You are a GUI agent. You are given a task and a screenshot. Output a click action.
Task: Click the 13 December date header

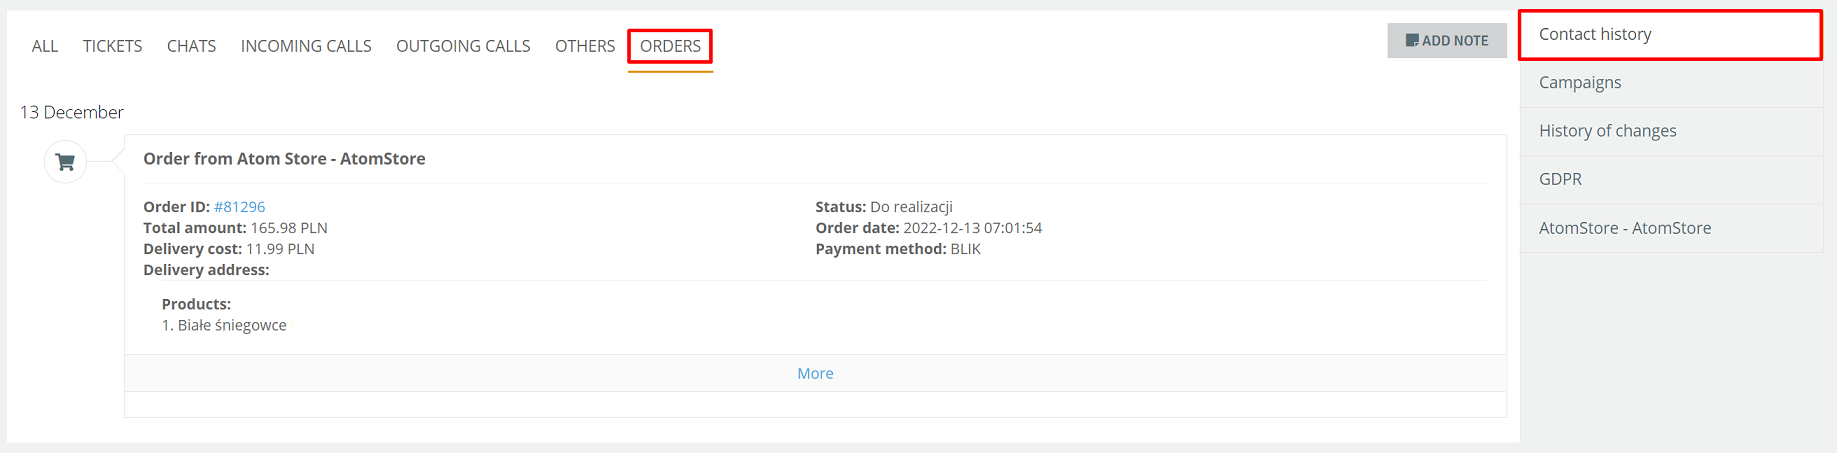(x=72, y=112)
